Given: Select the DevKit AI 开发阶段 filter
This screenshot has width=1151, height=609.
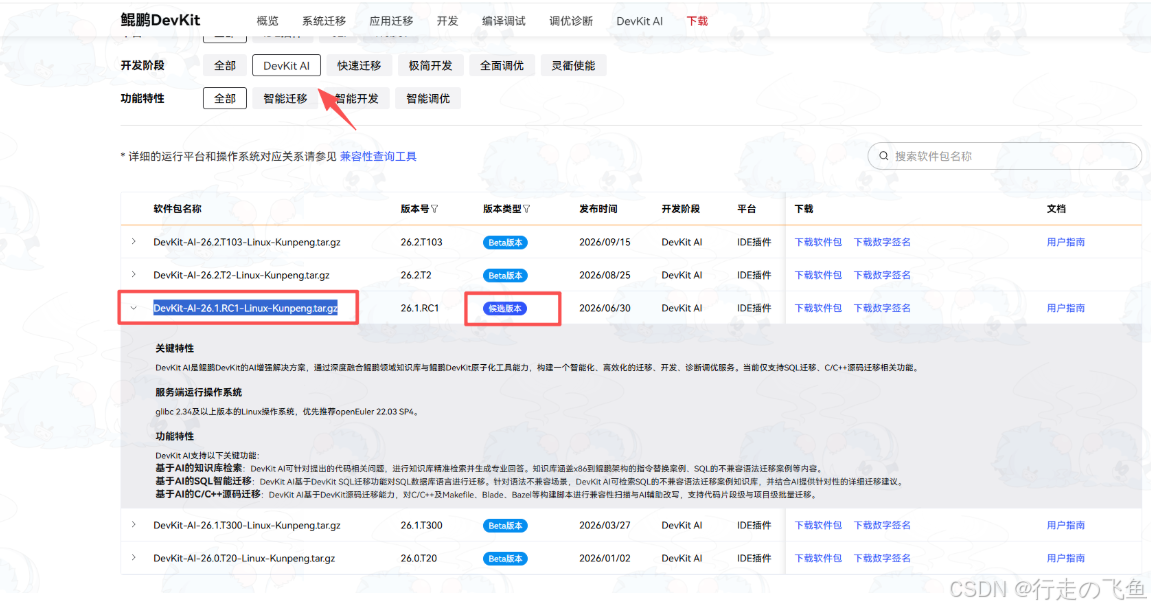Looking at the screenshot, I should point(286,65).
